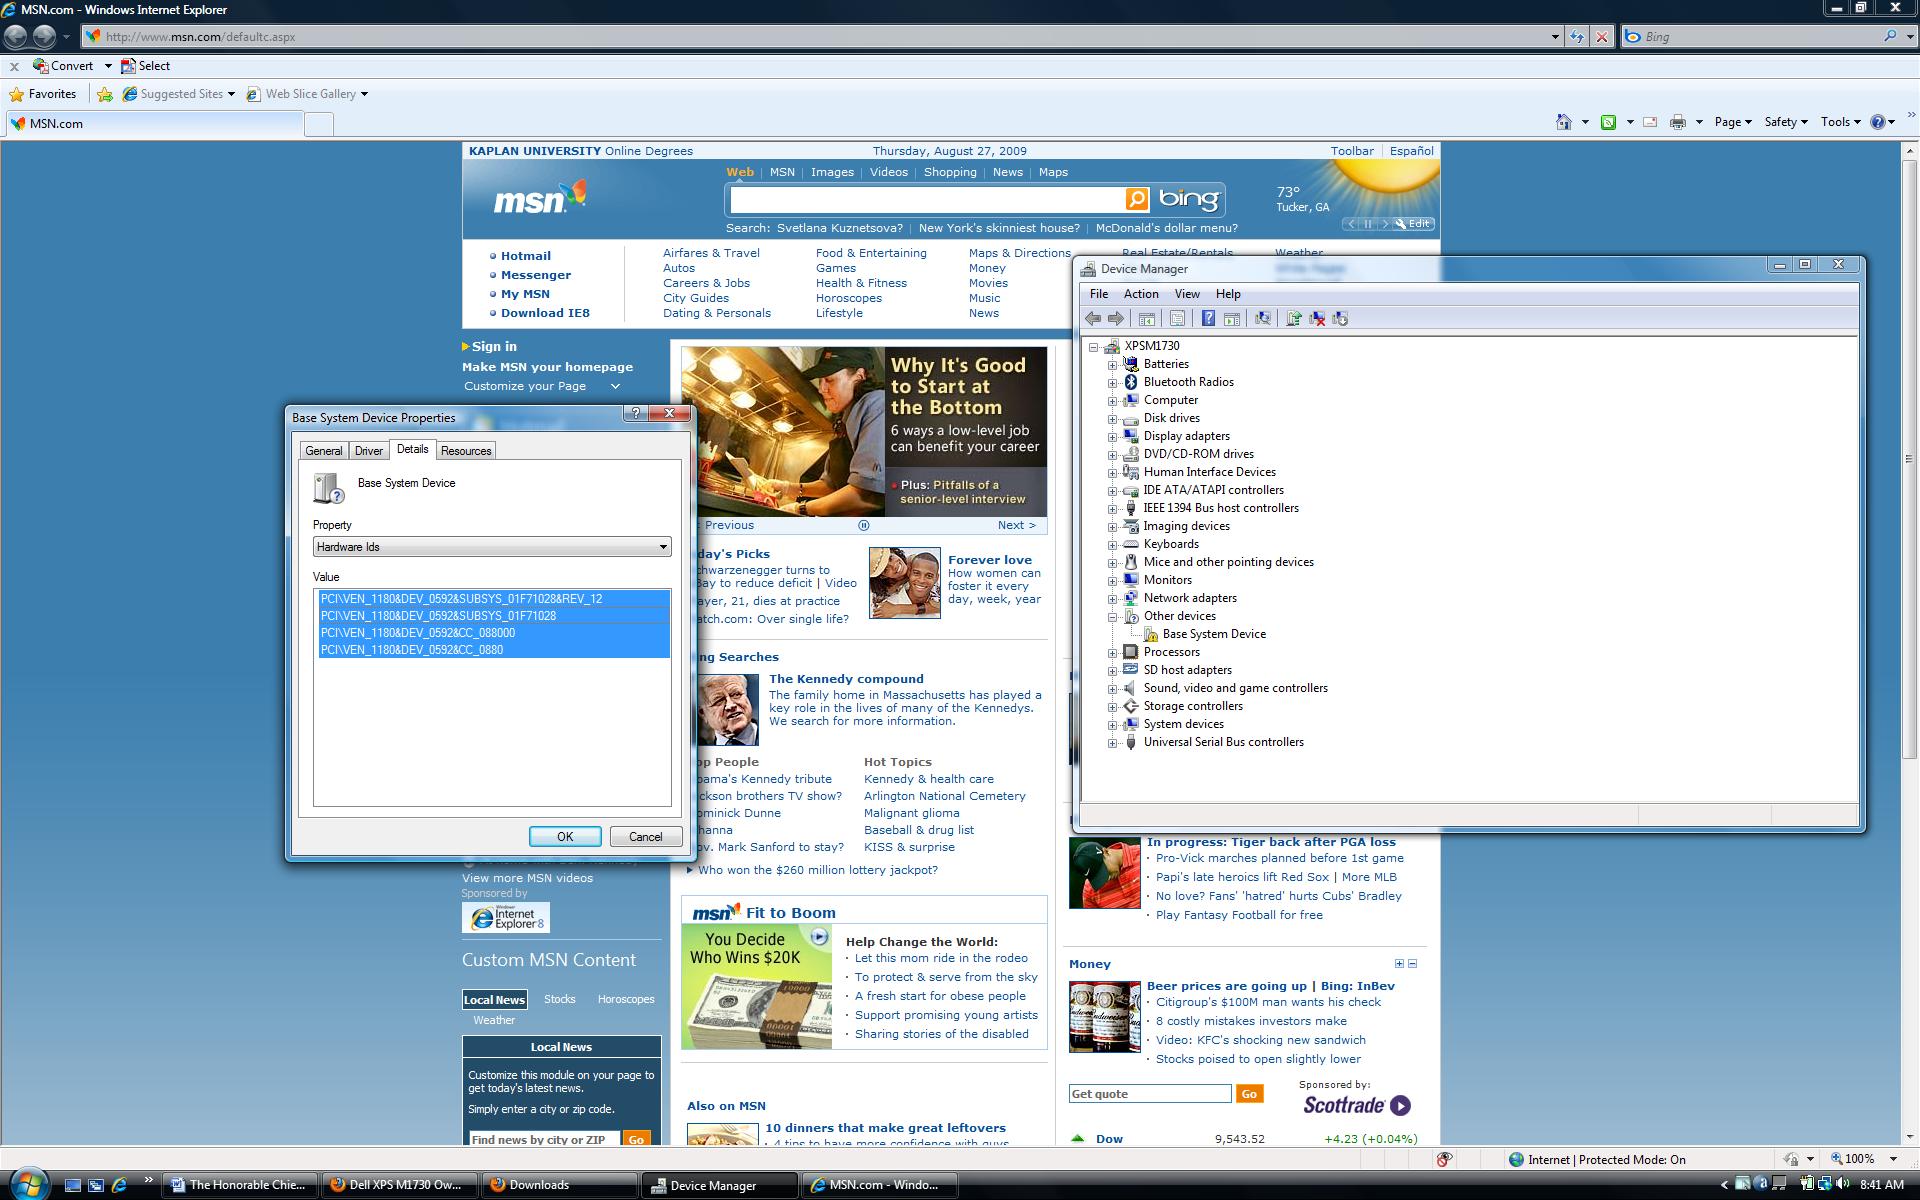This screenshot has width=1920, height=1200.
Task: Click the warning icon beside Base System Device
Action: 1150,634
